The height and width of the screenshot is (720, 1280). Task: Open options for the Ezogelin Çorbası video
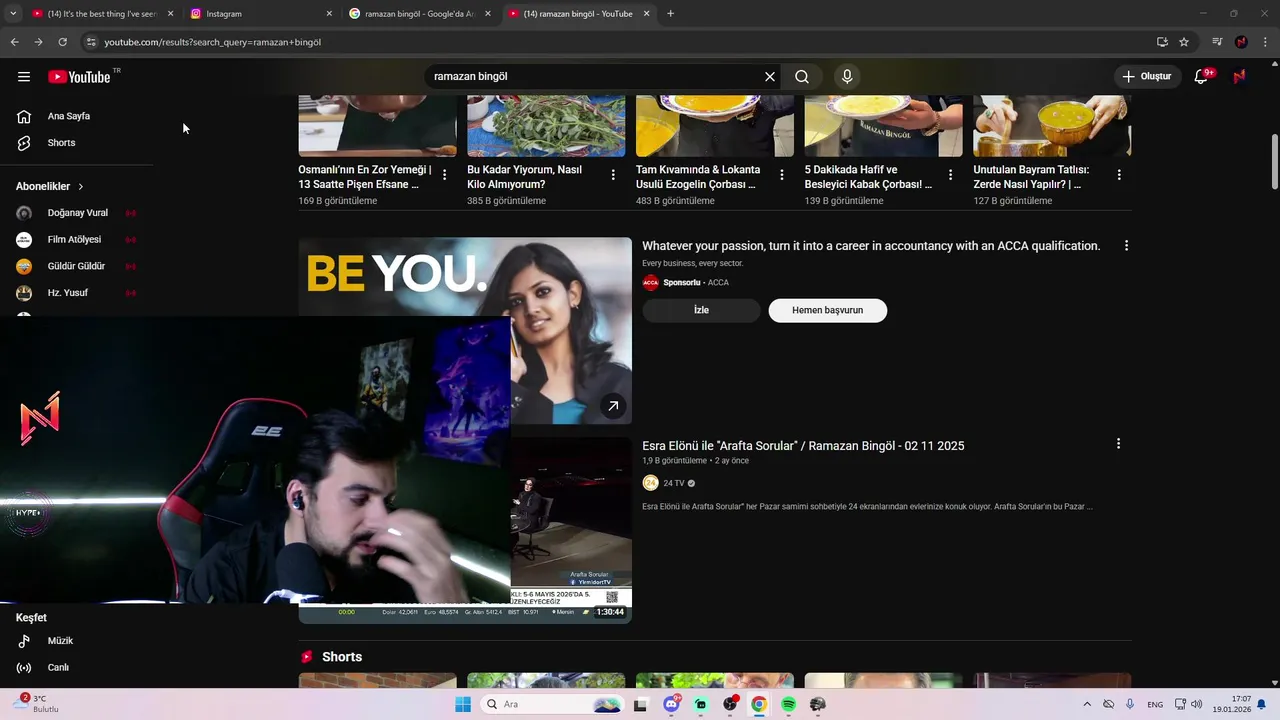coord(782,175)
